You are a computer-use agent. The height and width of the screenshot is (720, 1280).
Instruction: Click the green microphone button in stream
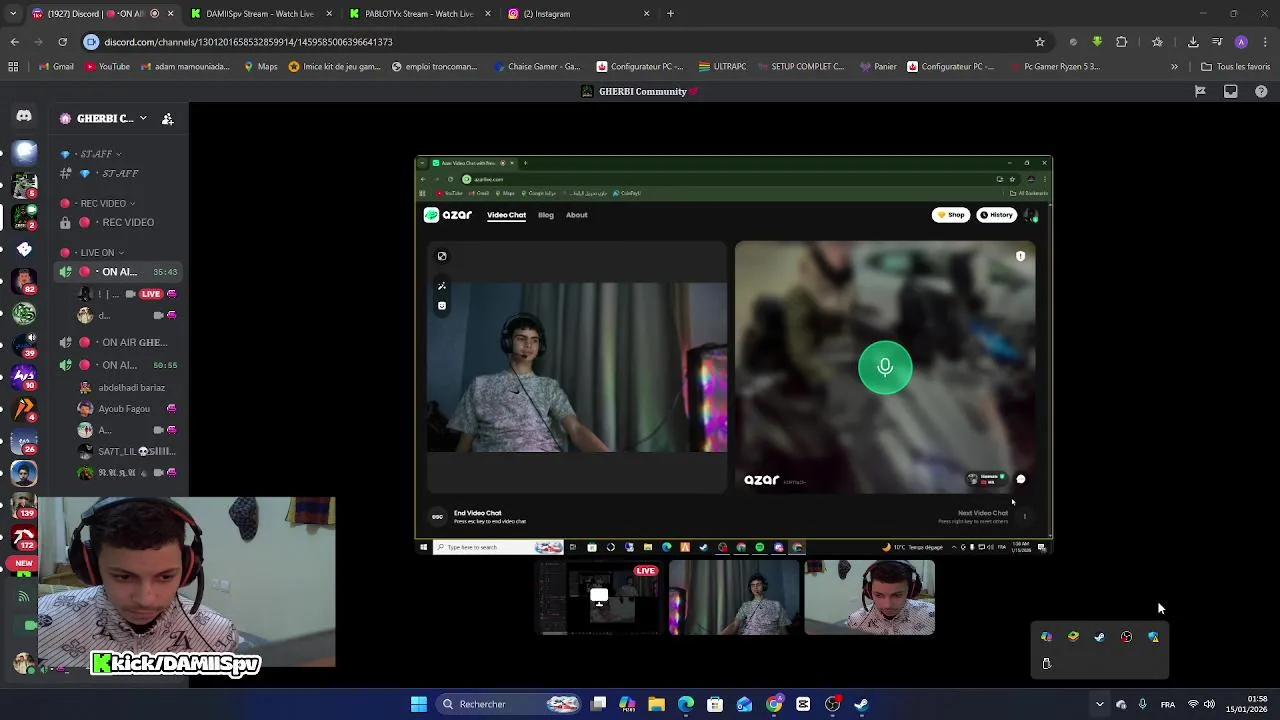click(885, 367)
